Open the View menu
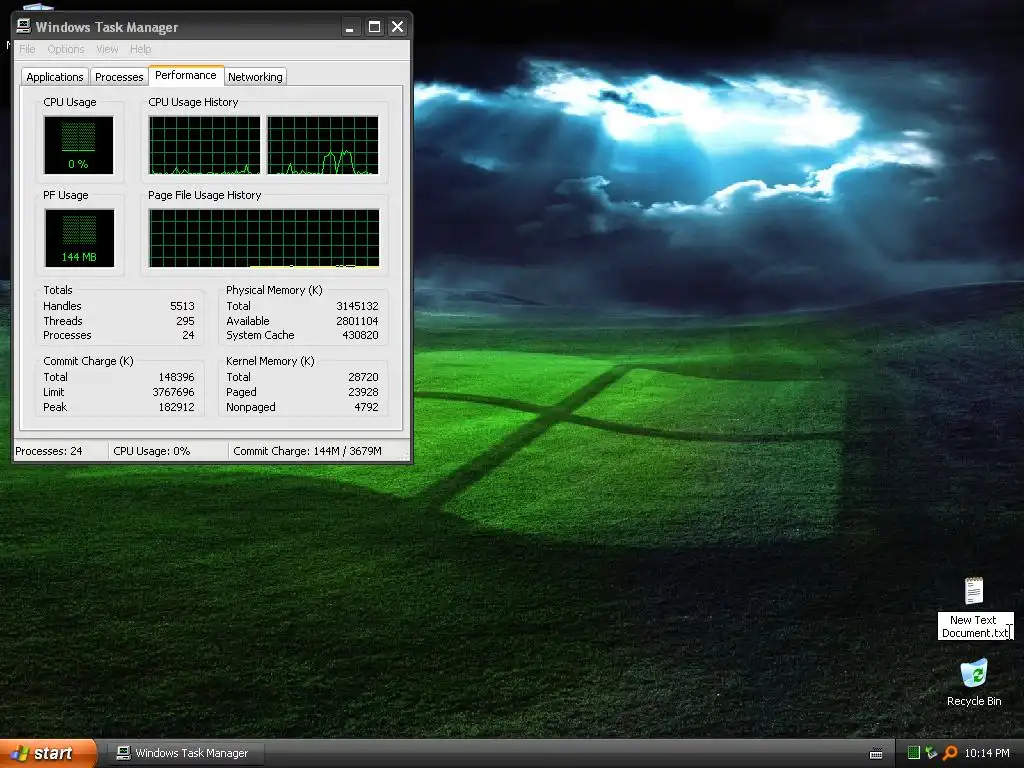This screenshot has width=1024, height=768. (106, 49)
